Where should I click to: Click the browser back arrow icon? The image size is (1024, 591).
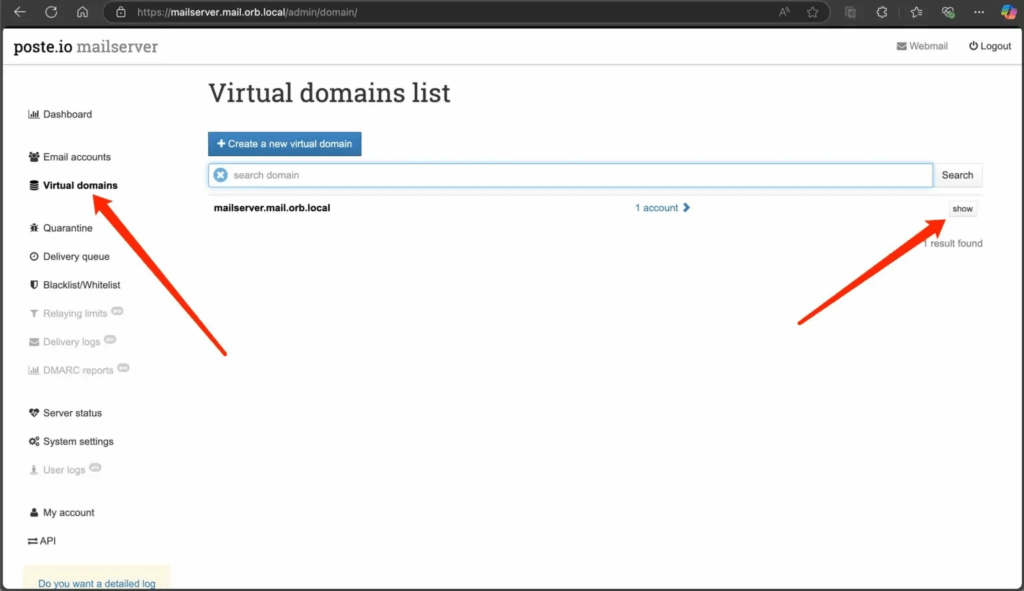(19, 13)
